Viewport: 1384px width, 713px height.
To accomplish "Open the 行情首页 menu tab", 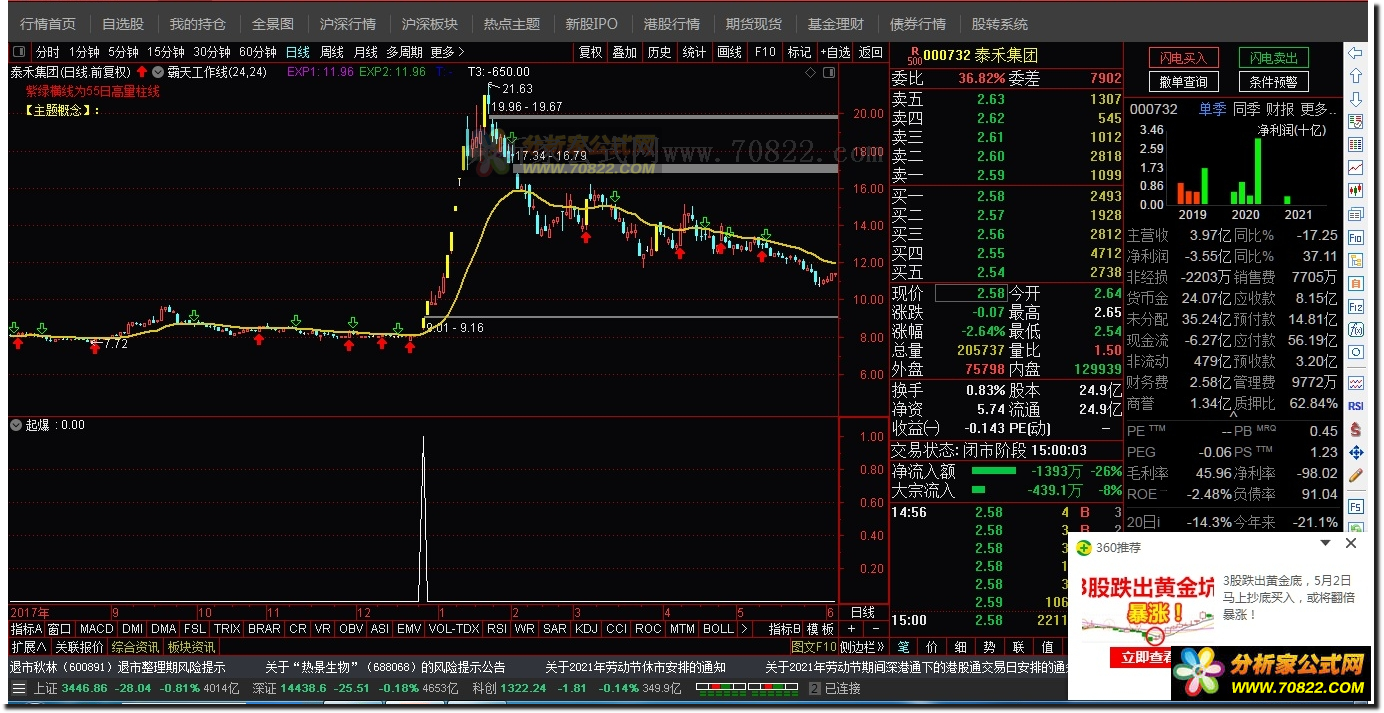I will [x=48, y=23].
